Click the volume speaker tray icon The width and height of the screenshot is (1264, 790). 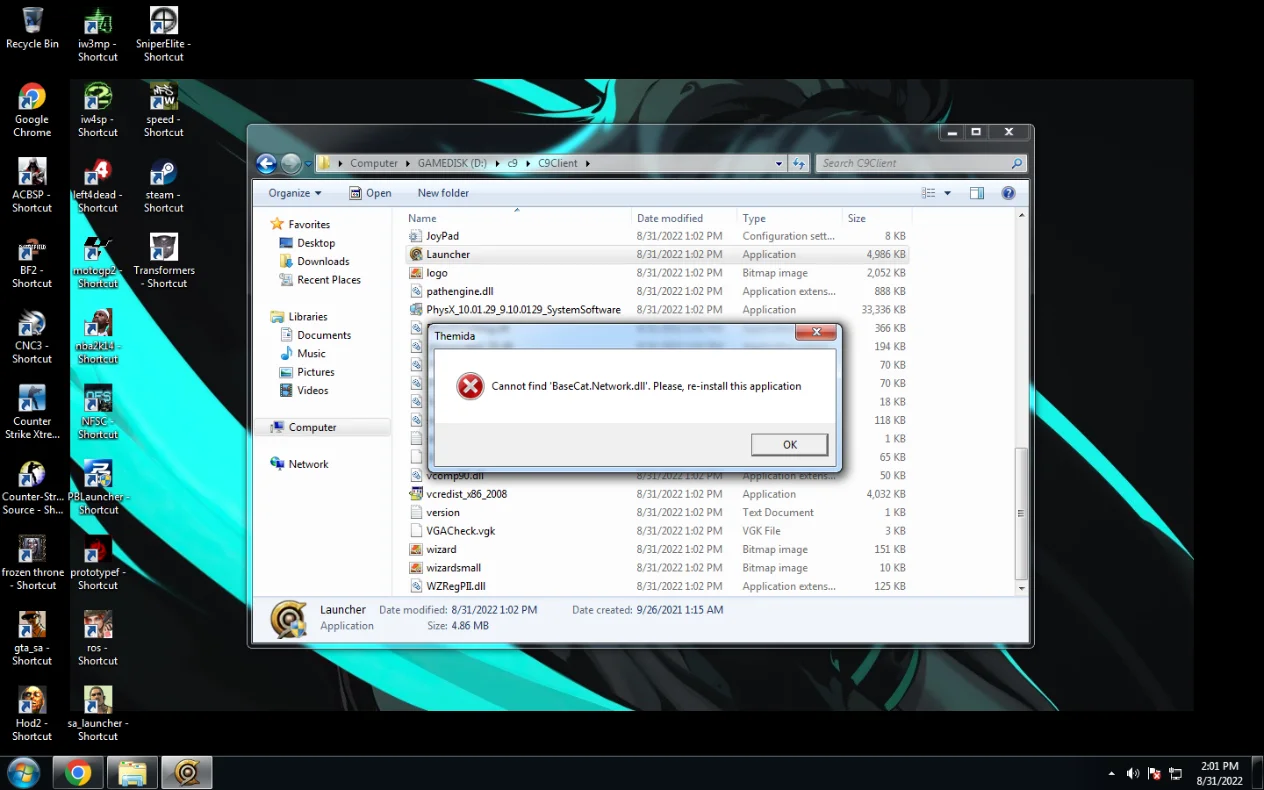click(x=1133, y=773)
